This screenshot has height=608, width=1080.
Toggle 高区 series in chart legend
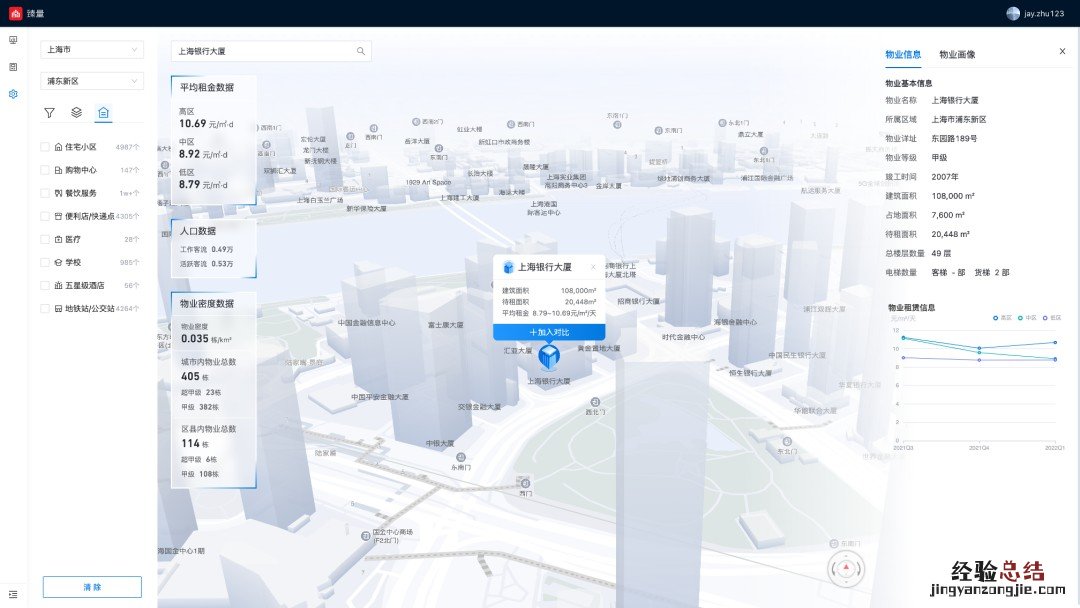point(1002,317)
